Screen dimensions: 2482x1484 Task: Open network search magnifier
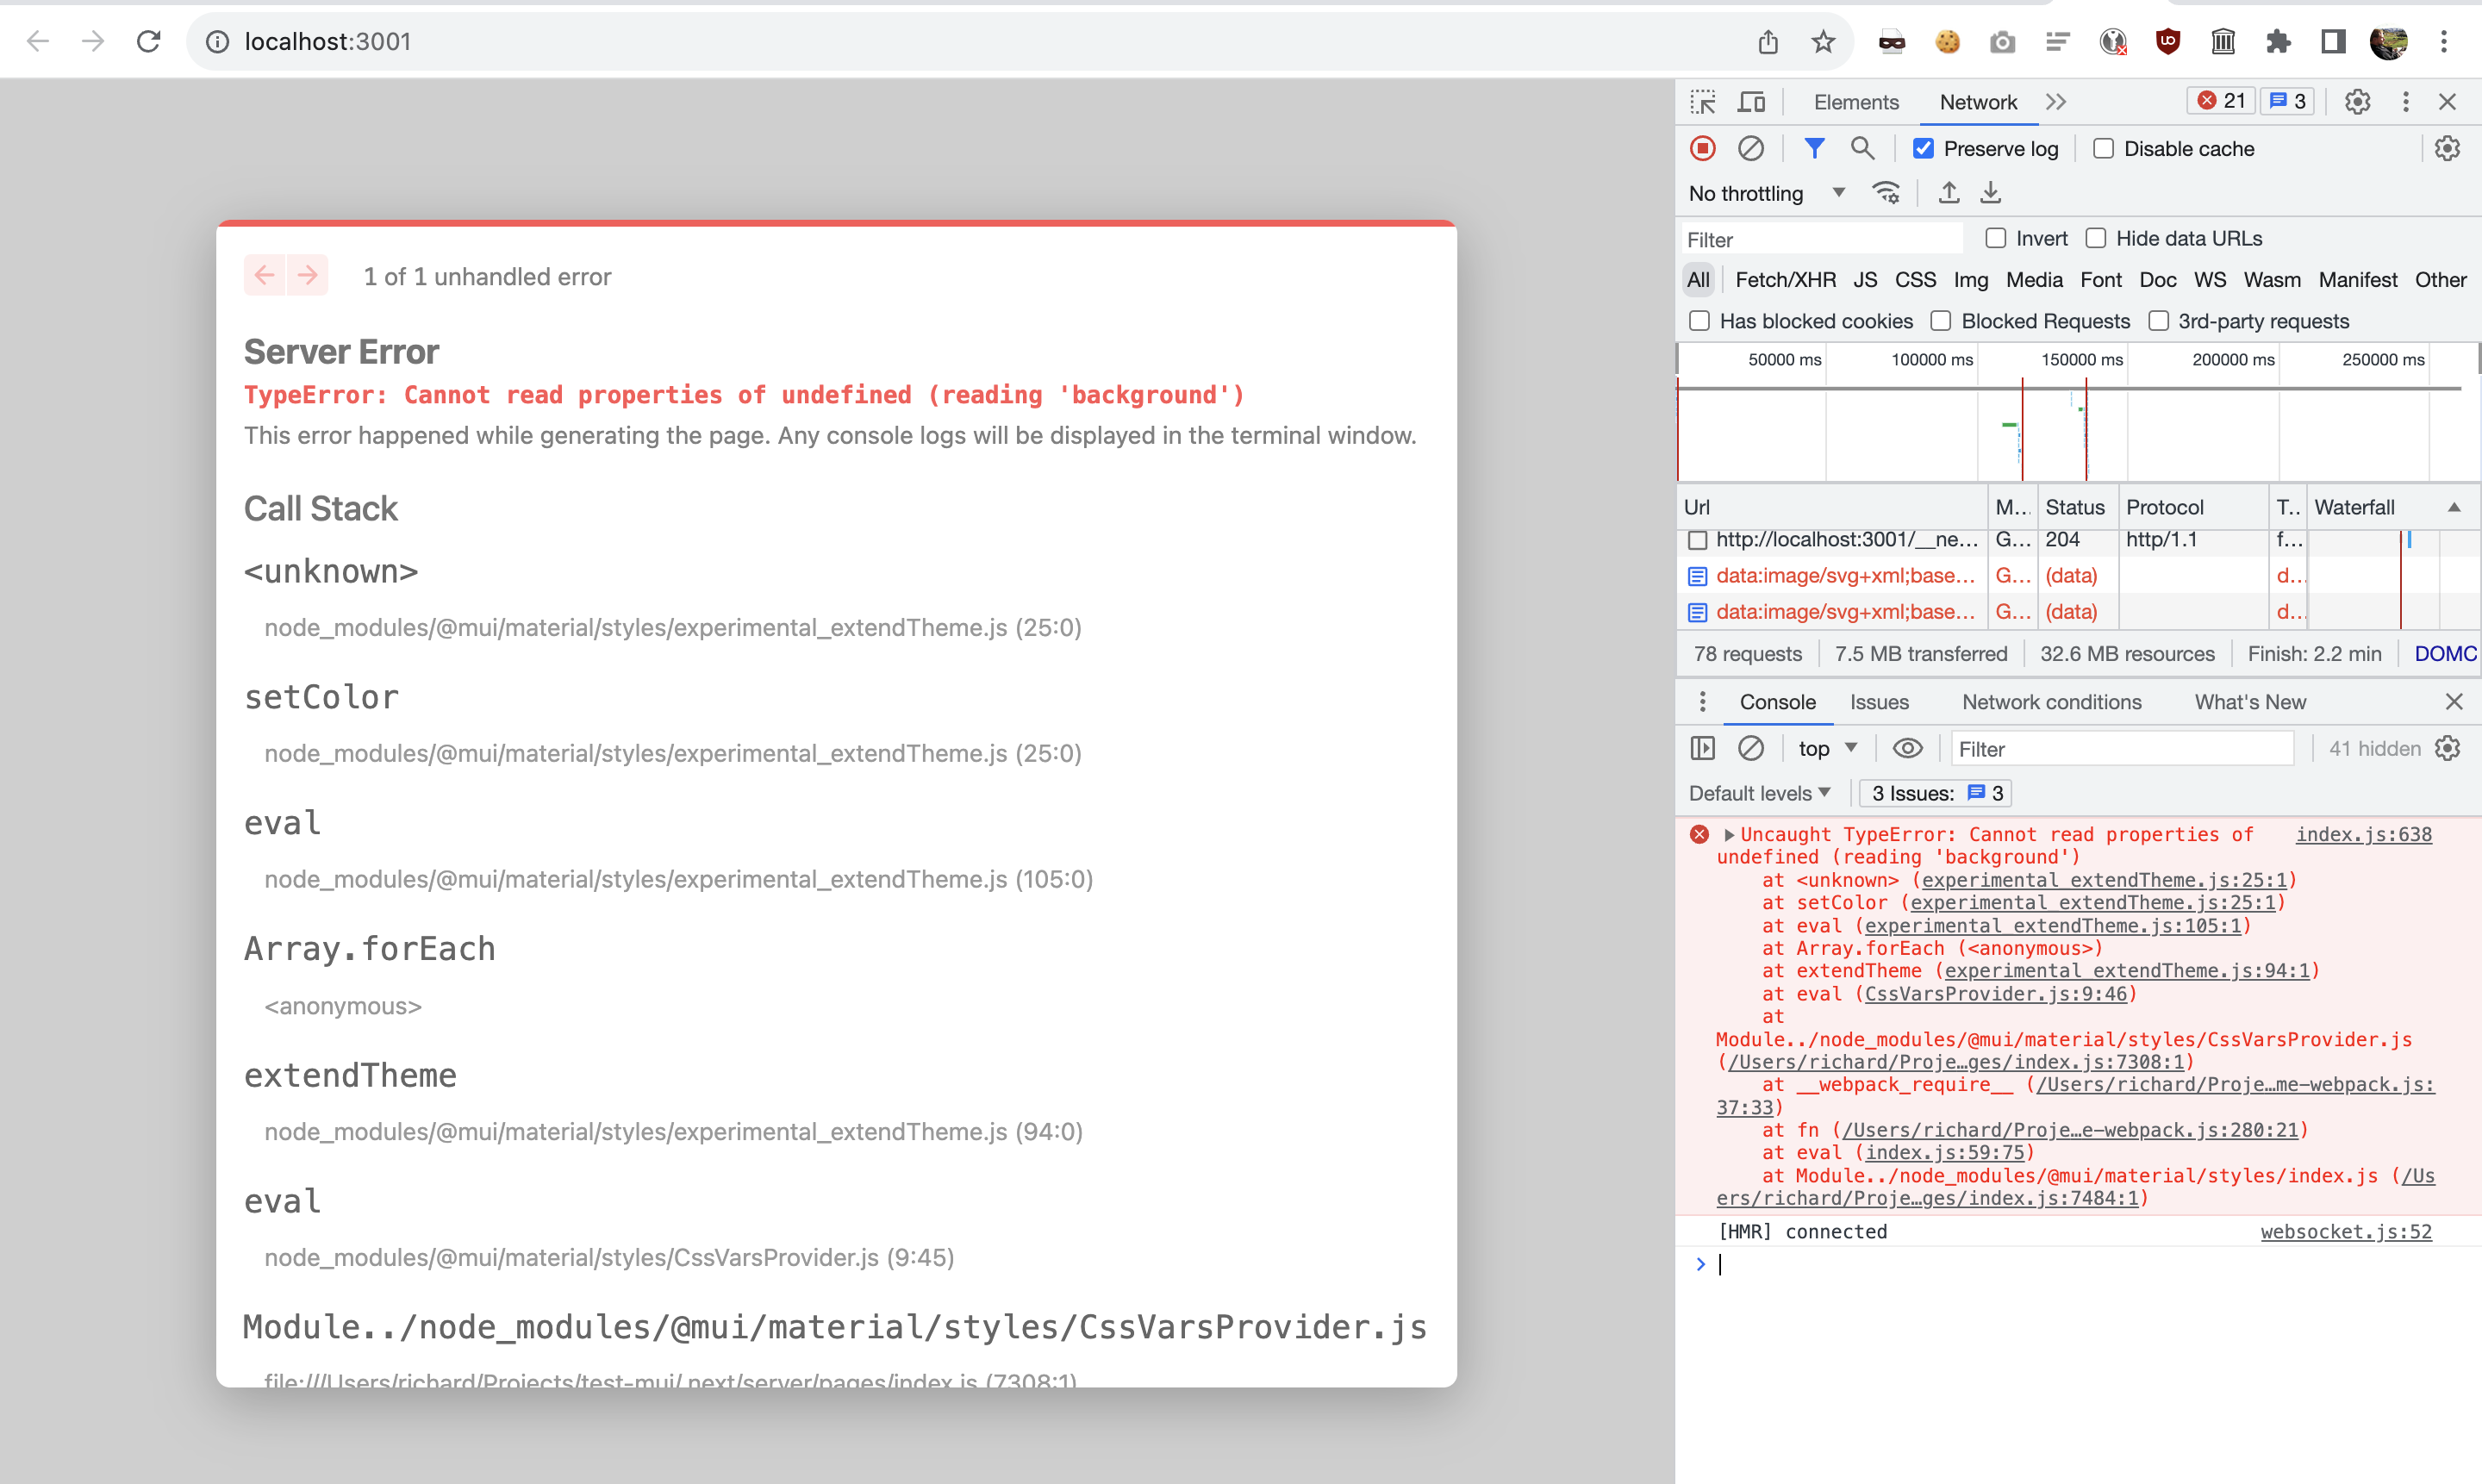coord(1861,149)
